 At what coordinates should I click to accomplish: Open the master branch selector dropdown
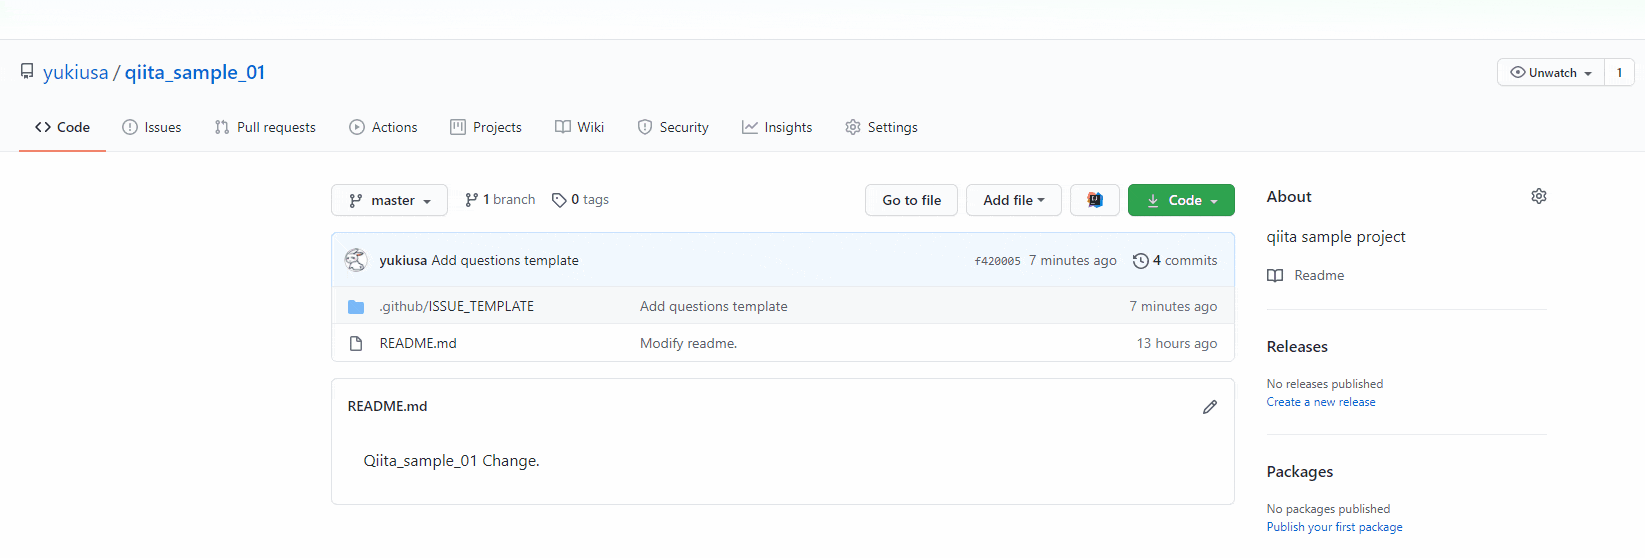(x=389, y=200)
